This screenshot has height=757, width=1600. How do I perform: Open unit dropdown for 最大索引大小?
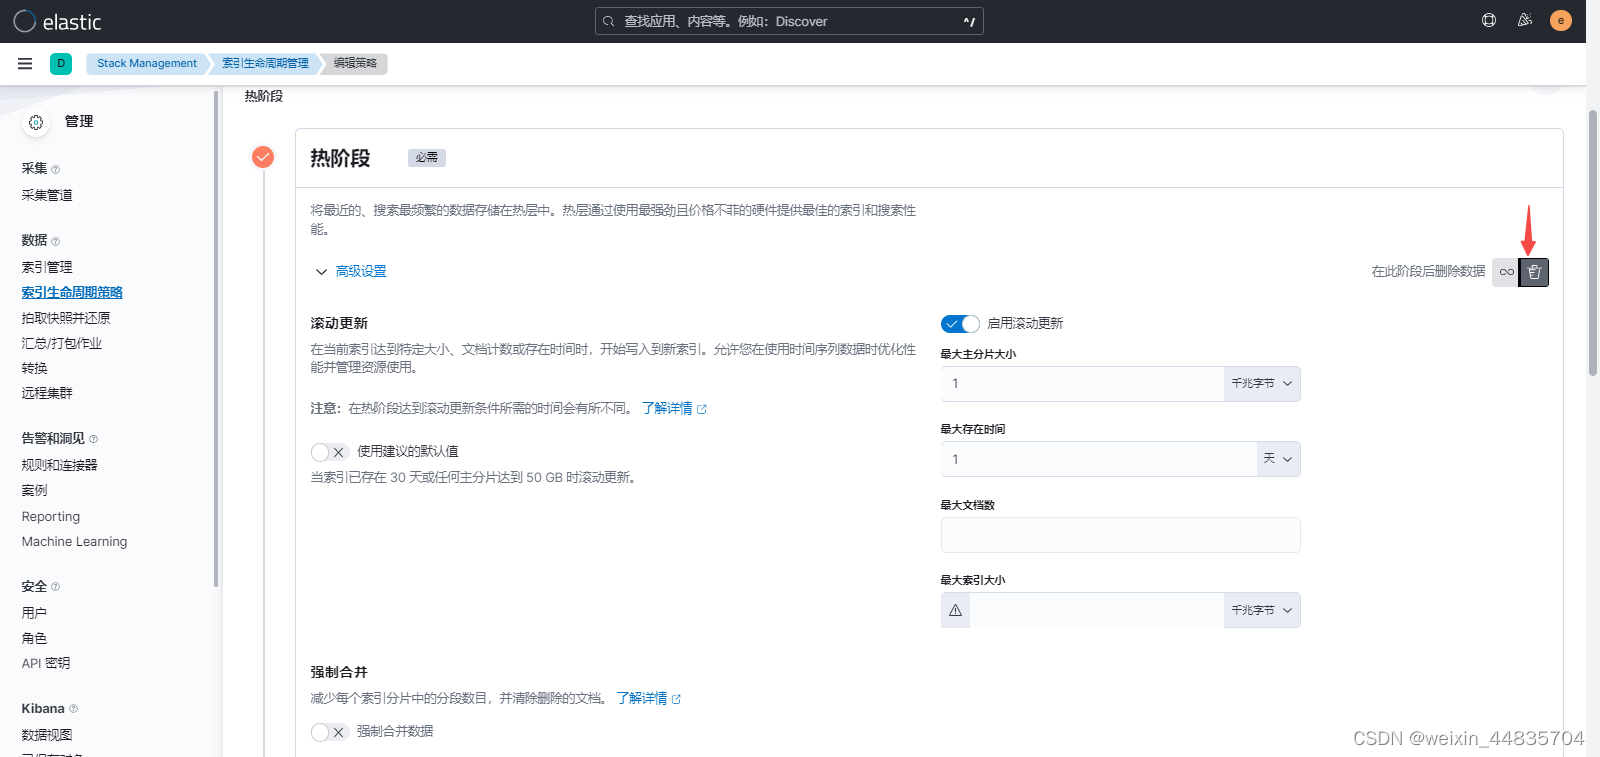pos(1262,610)
